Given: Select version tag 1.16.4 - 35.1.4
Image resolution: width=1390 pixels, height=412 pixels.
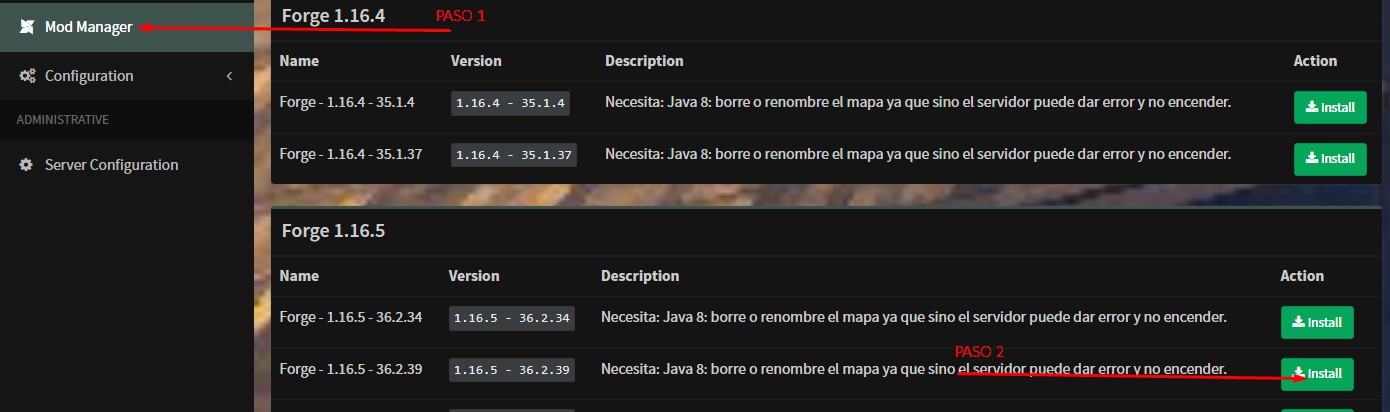Looking at the screenshot, I should click(x=510, y=103).
